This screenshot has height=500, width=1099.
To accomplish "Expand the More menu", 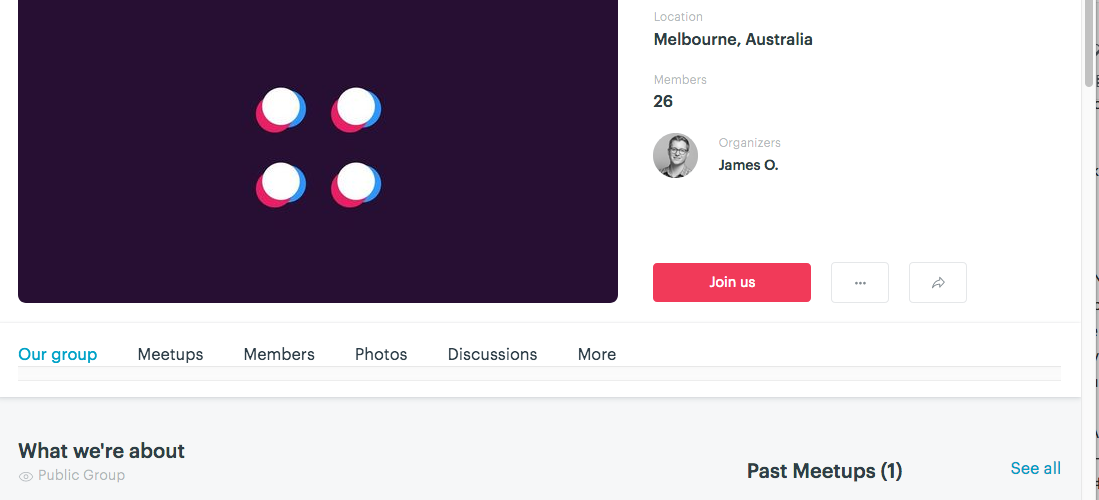I will click(597, 354).
